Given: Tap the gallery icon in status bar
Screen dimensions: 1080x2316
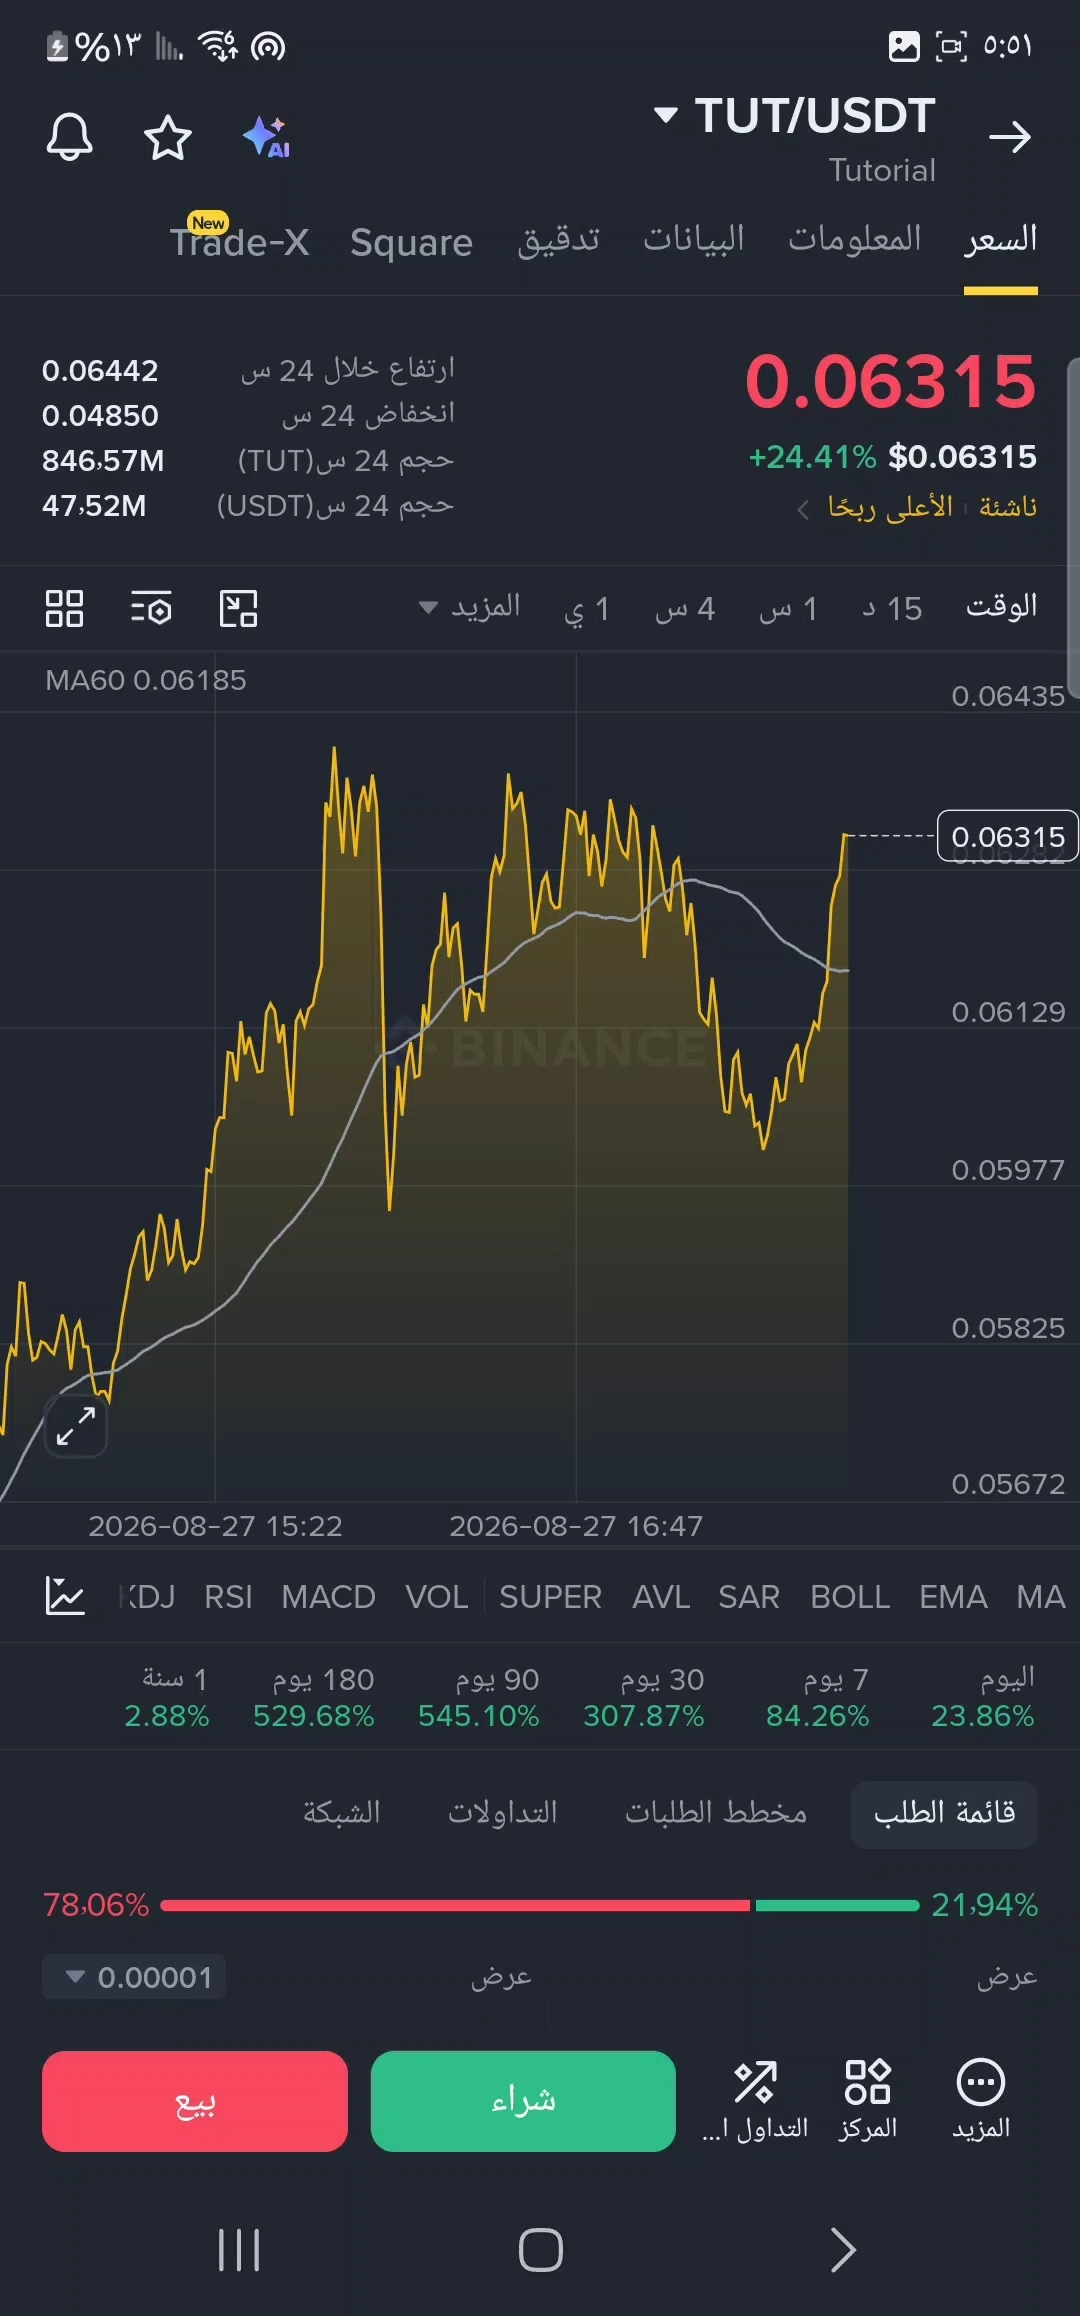Looking at the screenshot, I should pos(904,46).
